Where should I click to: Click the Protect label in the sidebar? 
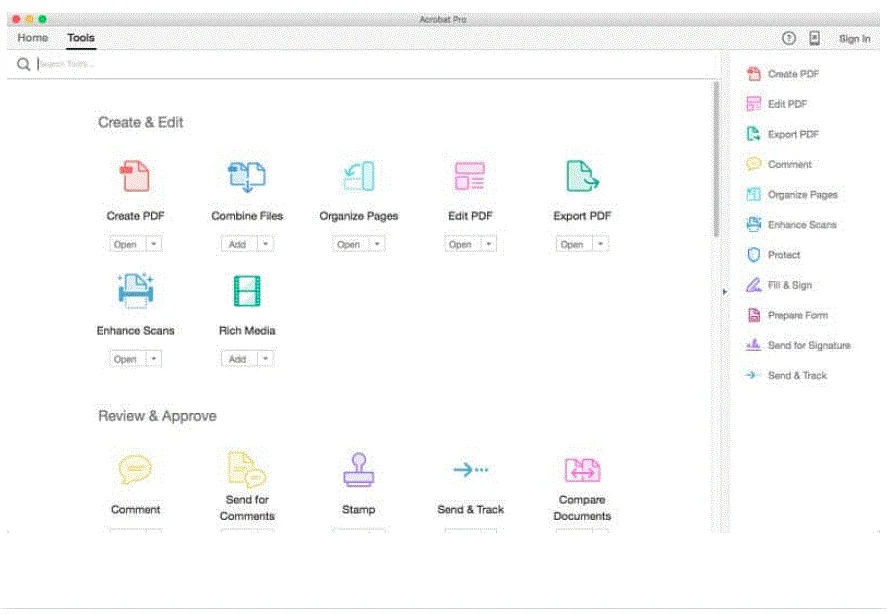(x=784, y=255)
